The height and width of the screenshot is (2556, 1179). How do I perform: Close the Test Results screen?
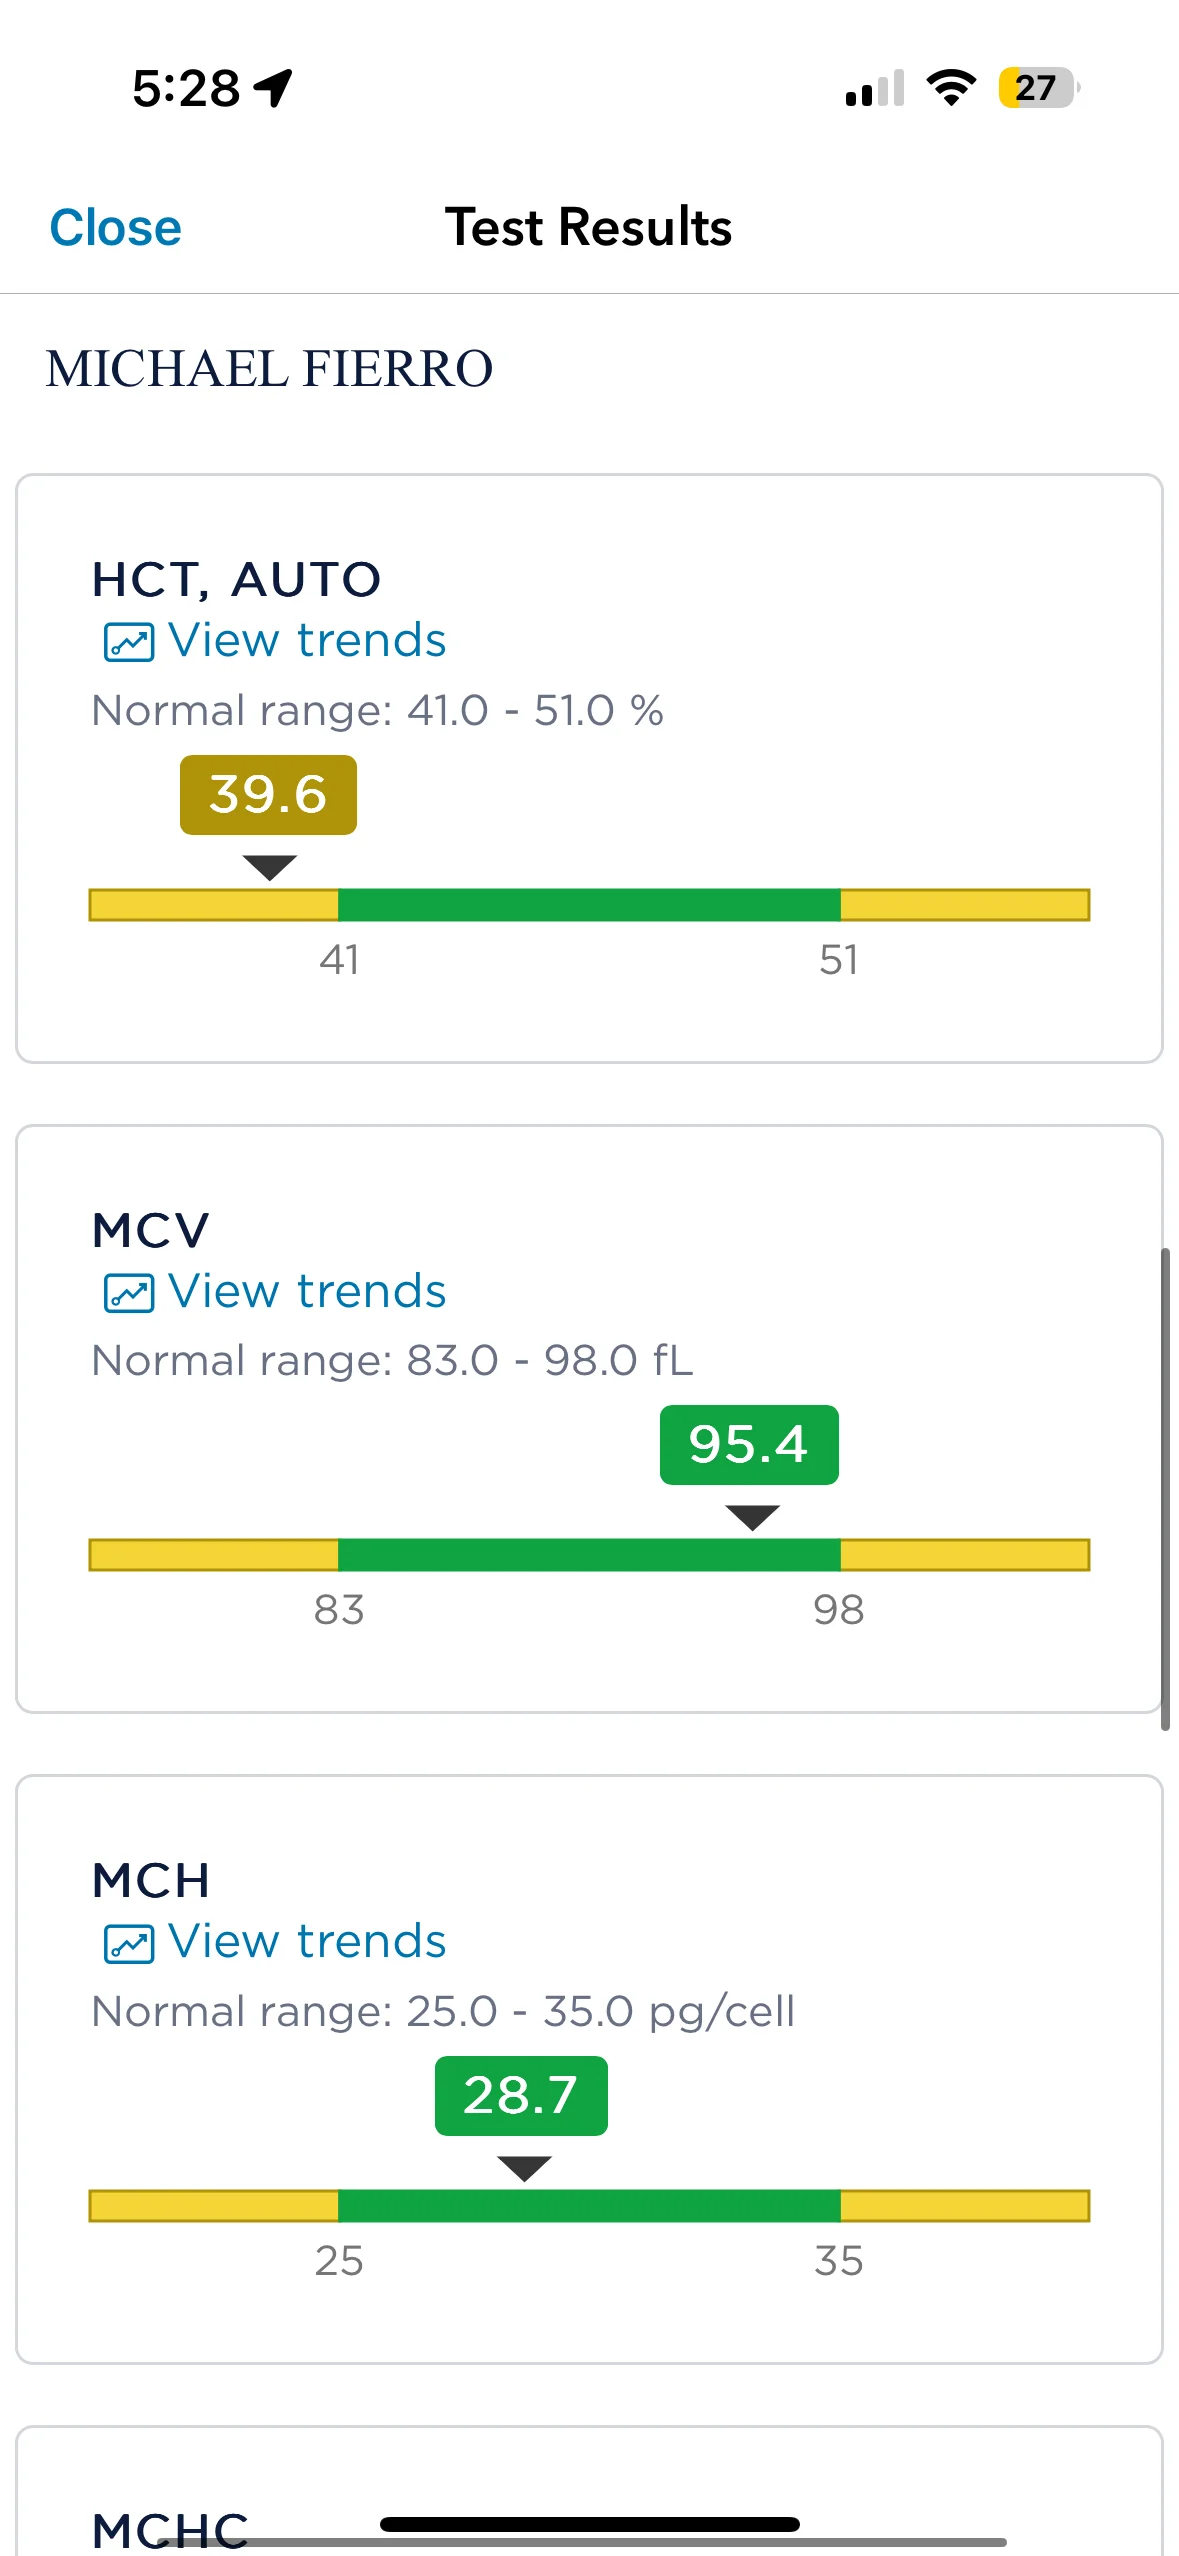[x=115, y=228]
